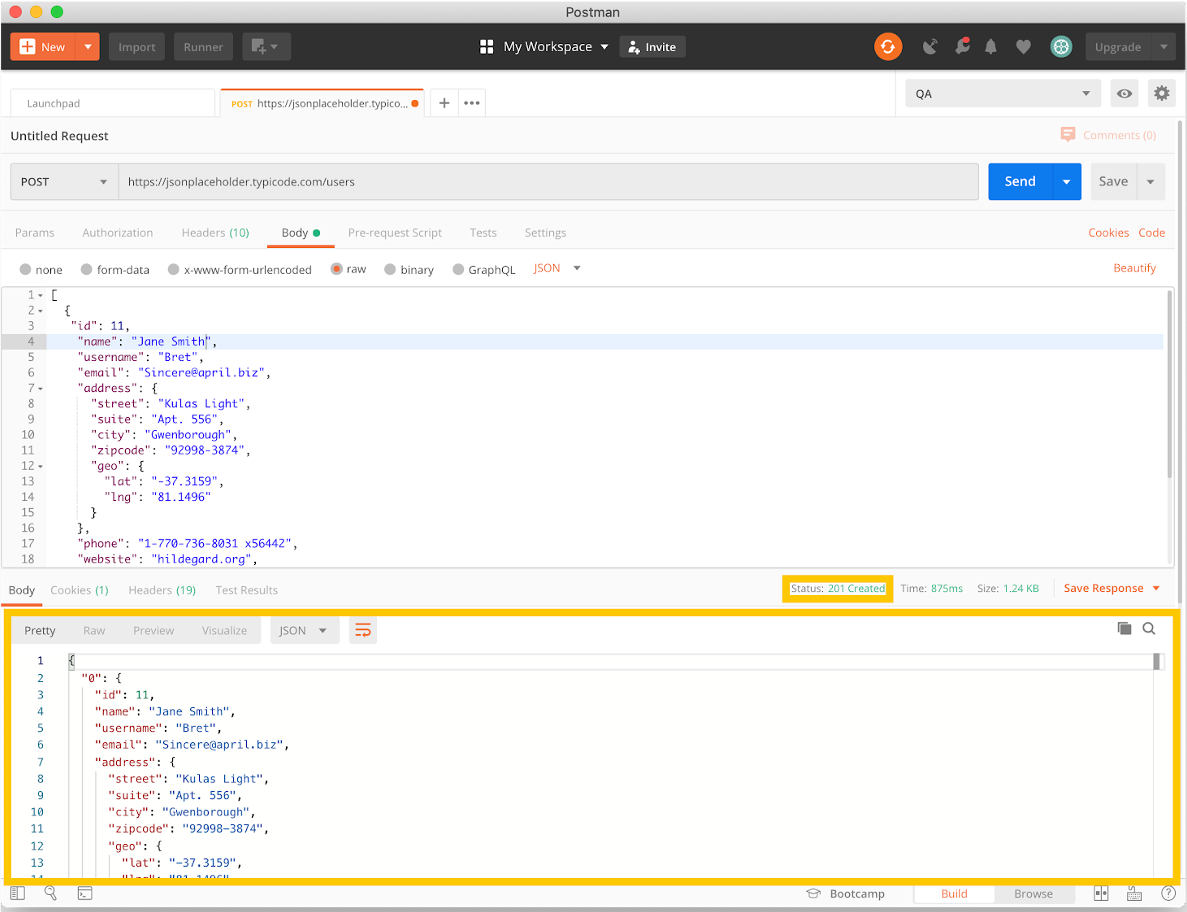Select the none body type radio
Screen dimensions: 1187x912
(x=25, y=269)
